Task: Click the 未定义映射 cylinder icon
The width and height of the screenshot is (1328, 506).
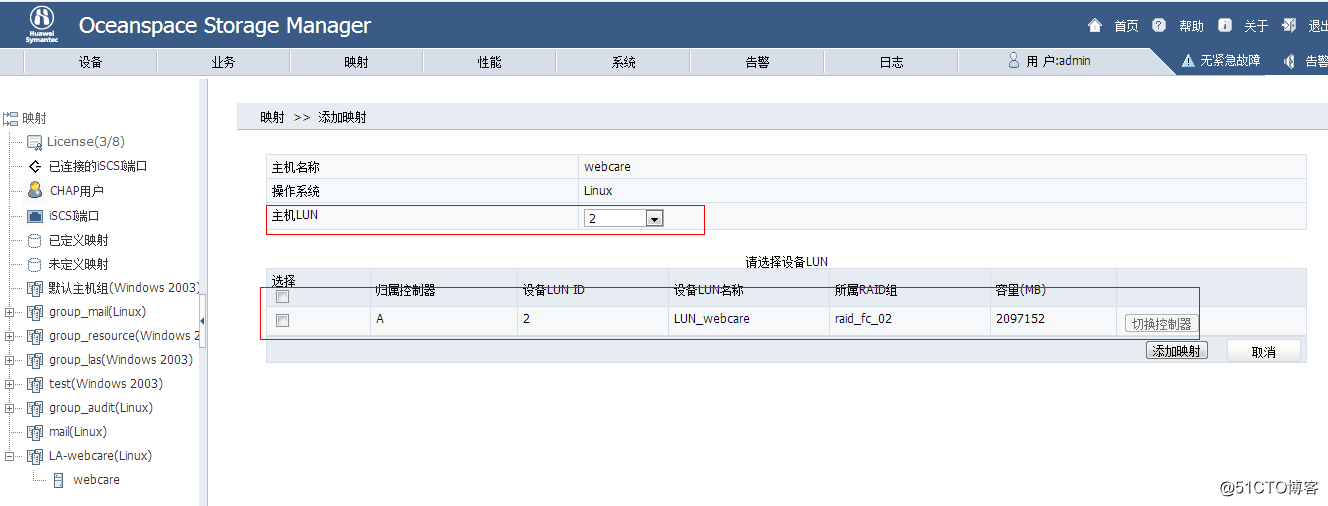Action: pos(35,264)
